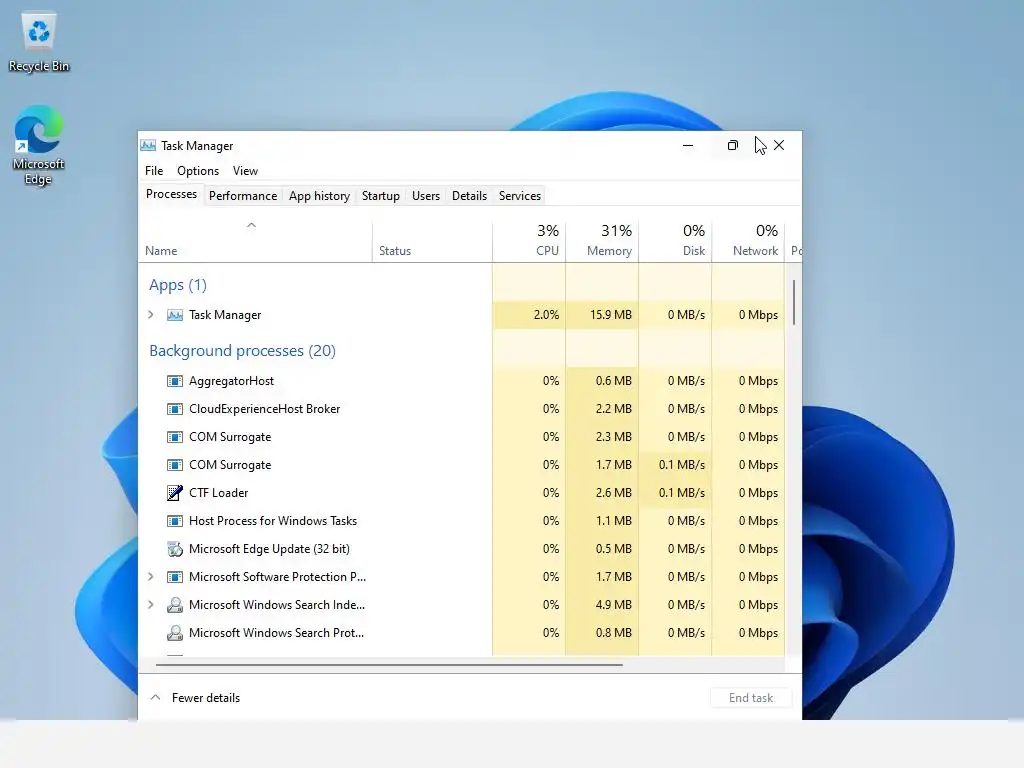Image resolution: width=1024 pixels, height=768 pixels.
Task: Click the horizontal scrollbar thumb
Action: pyautogui.click(x=389, y=665)
